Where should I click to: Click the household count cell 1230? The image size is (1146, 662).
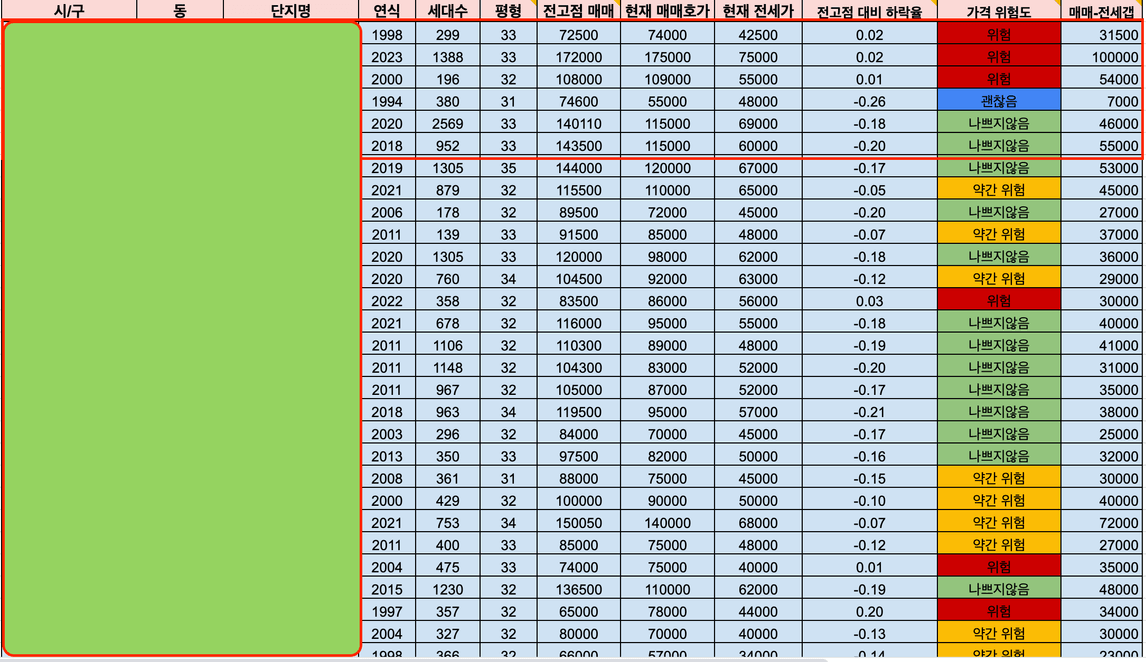[447, 589]
